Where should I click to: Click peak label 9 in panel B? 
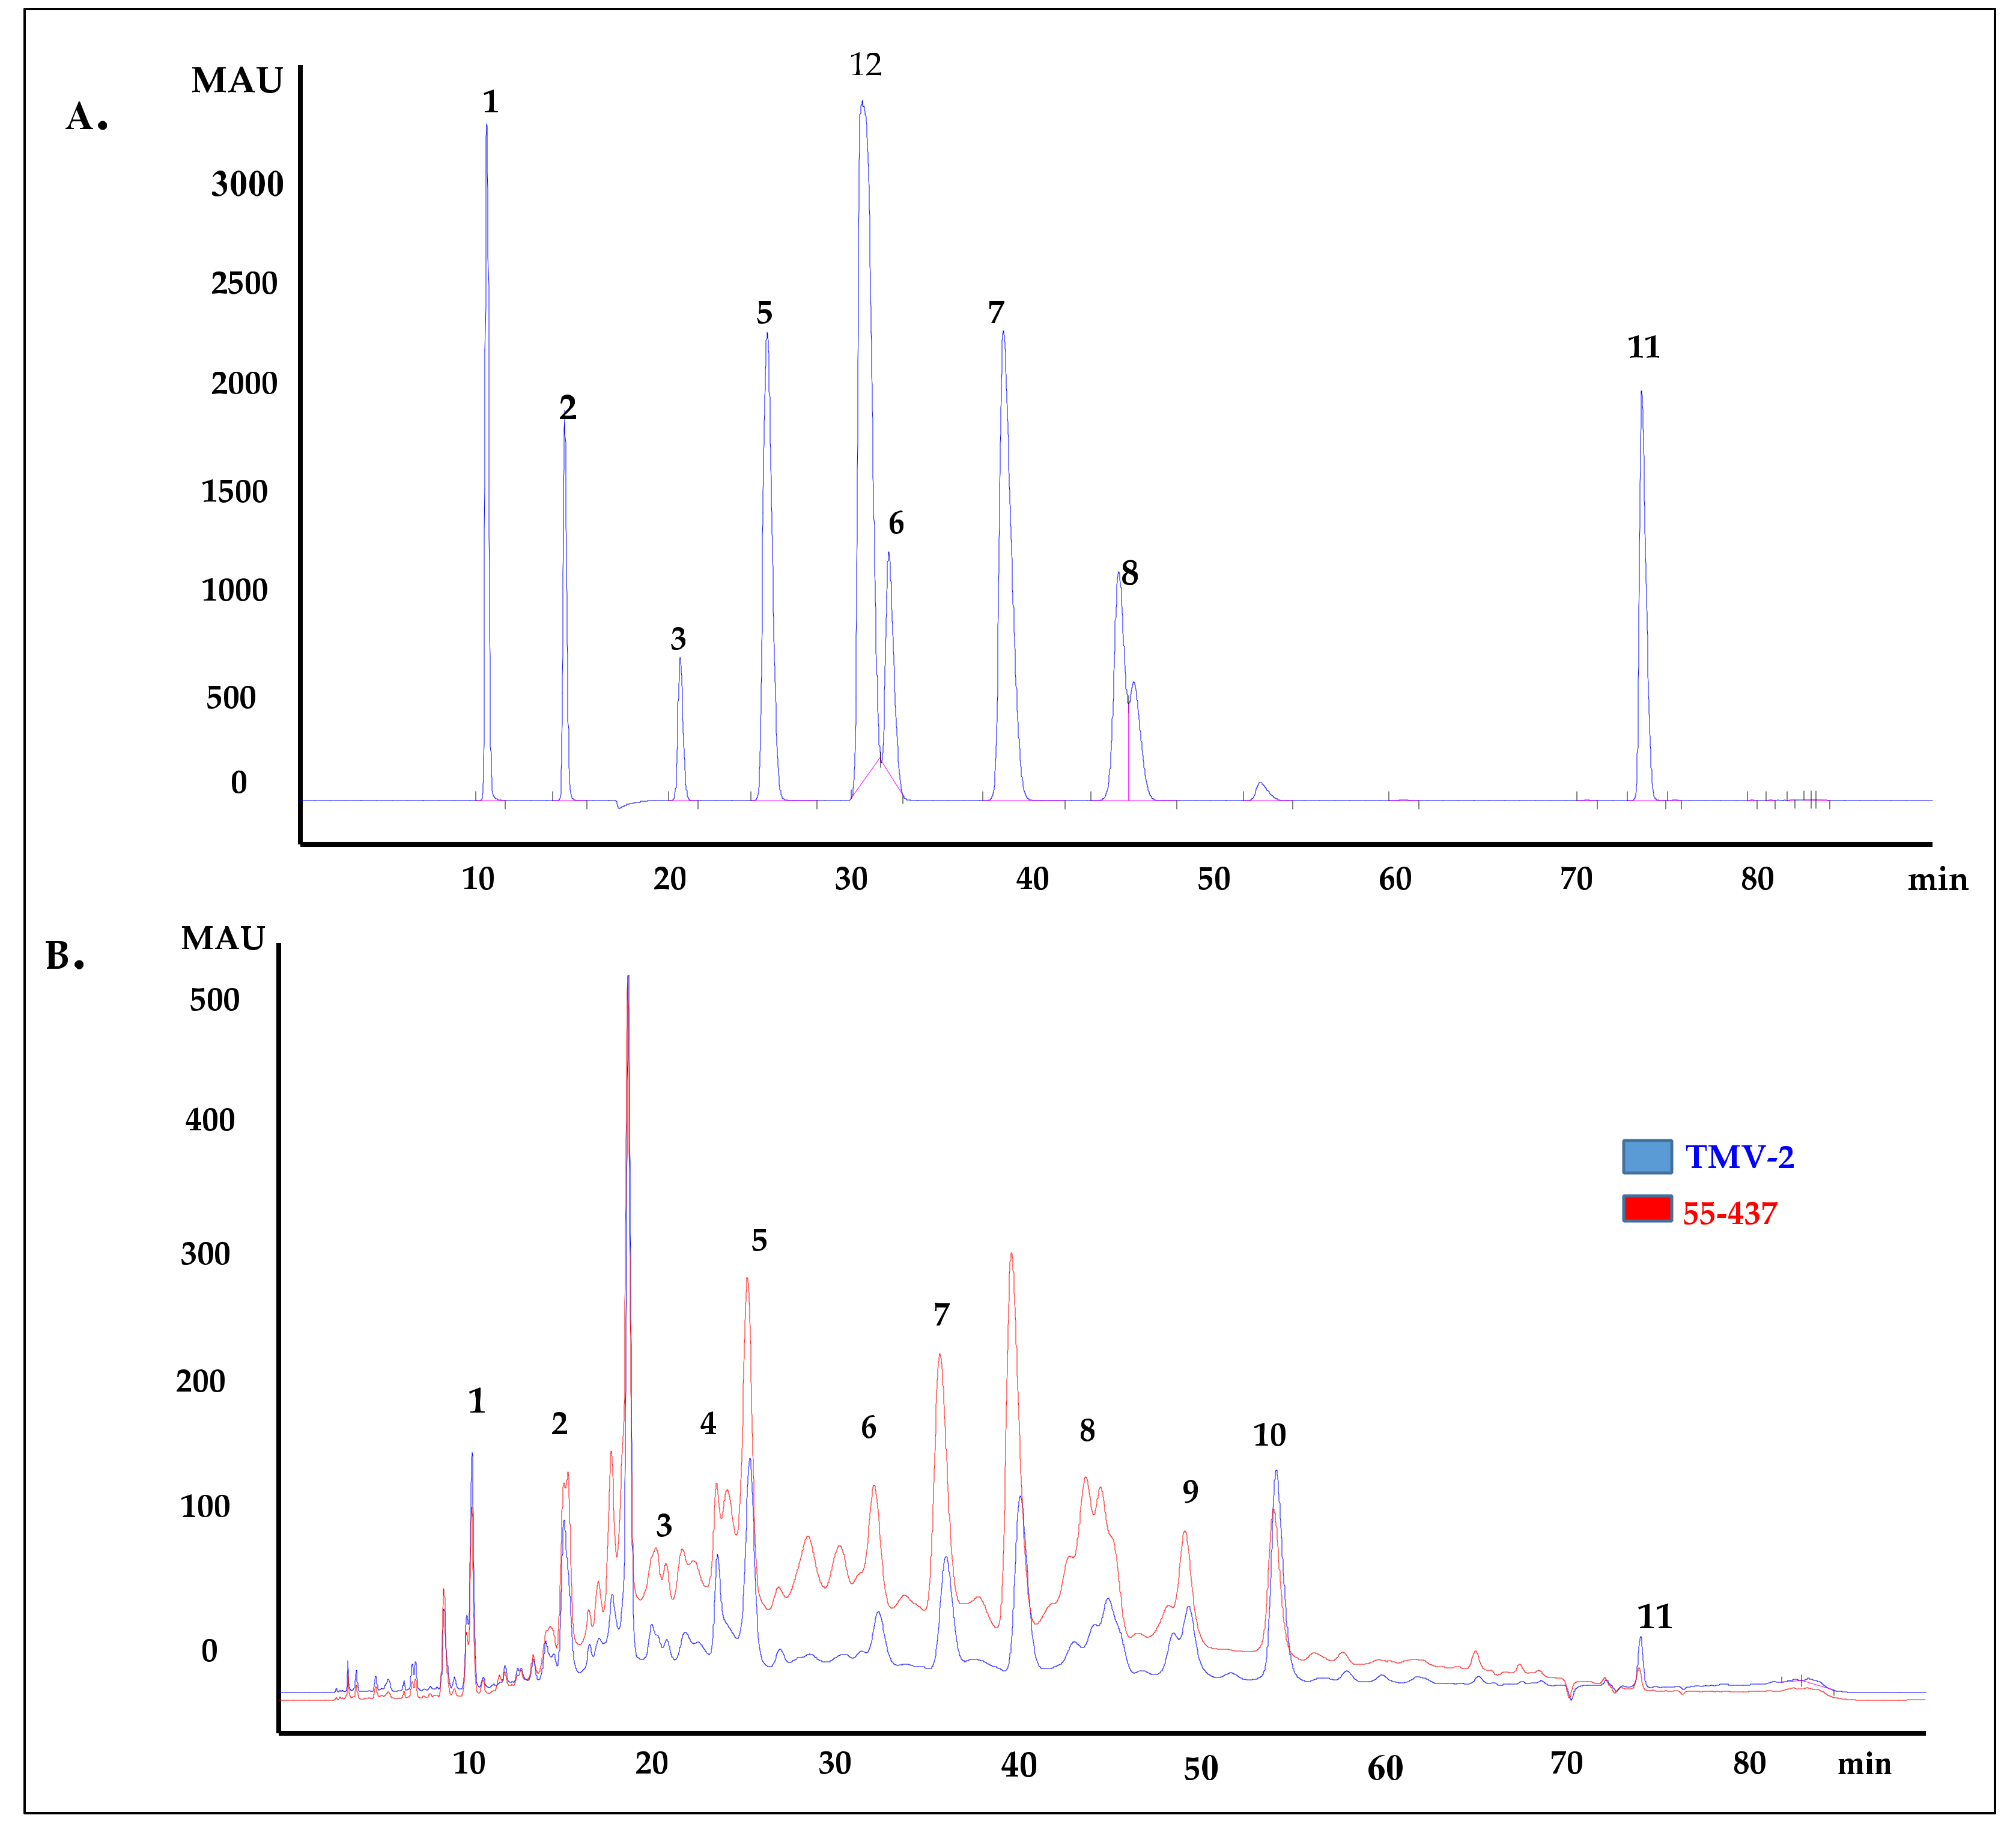[x=1190, y=1492]
